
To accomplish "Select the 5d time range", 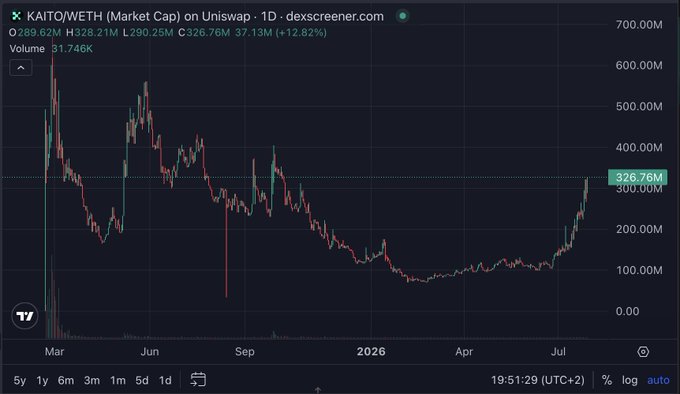I will [142, 381].
